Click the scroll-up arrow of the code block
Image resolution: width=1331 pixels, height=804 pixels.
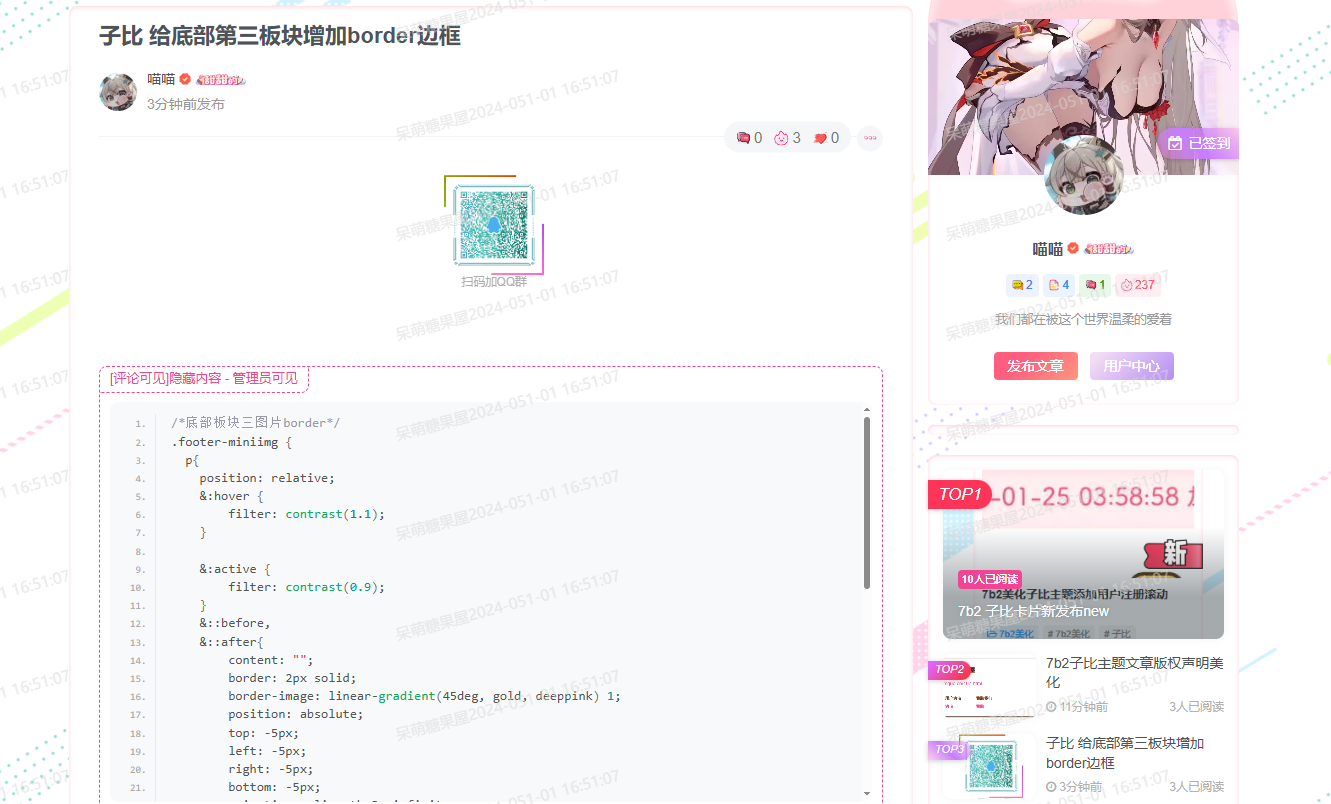866,409
